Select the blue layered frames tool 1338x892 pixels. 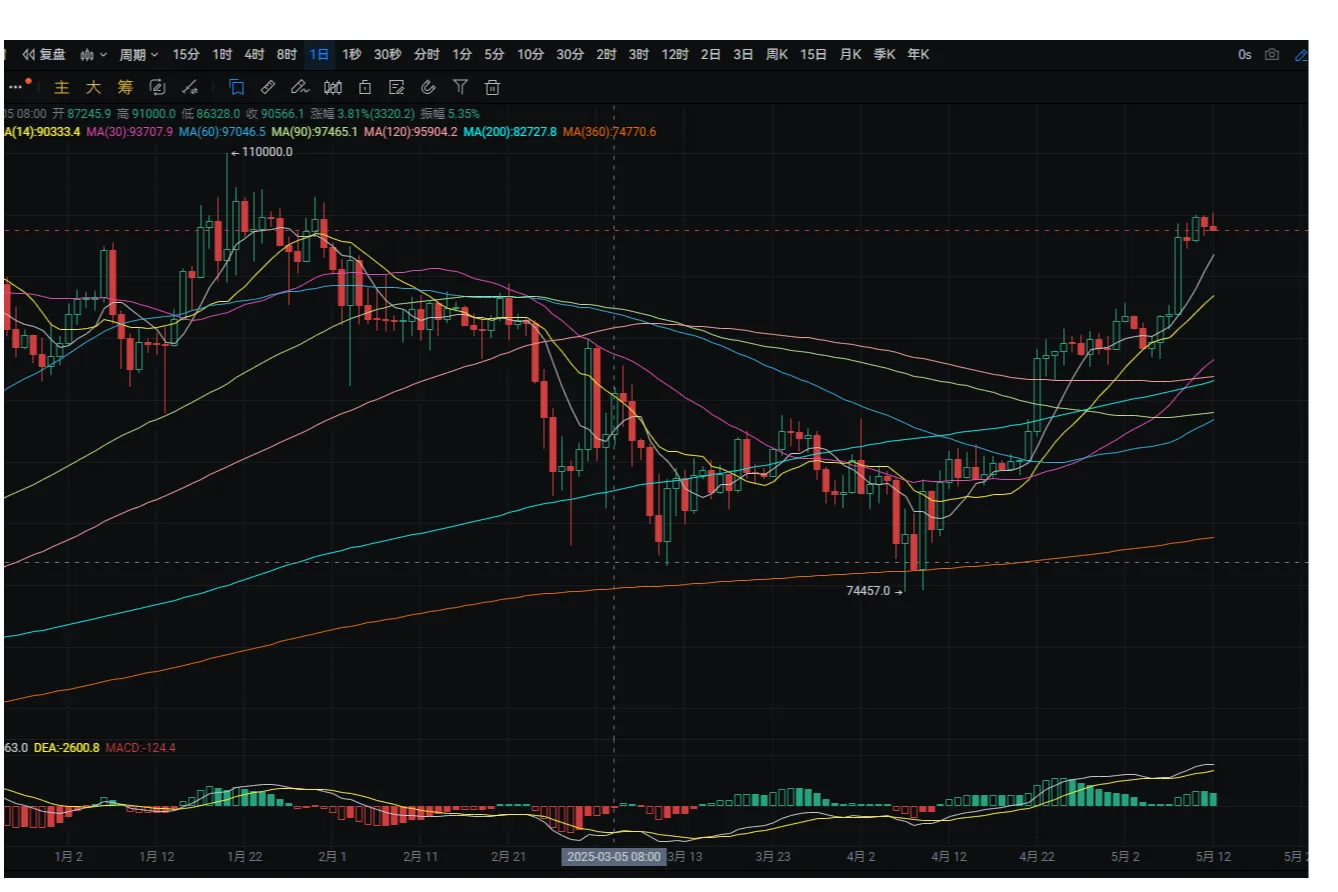click(237, 87)
